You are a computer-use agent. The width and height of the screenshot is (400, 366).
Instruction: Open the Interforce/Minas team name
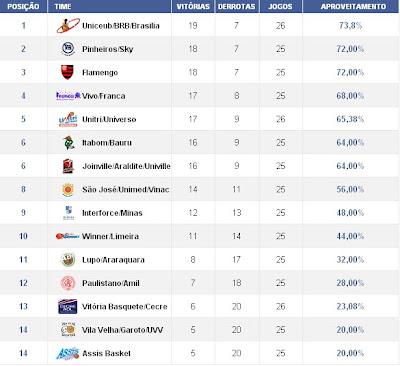(112, 213)
